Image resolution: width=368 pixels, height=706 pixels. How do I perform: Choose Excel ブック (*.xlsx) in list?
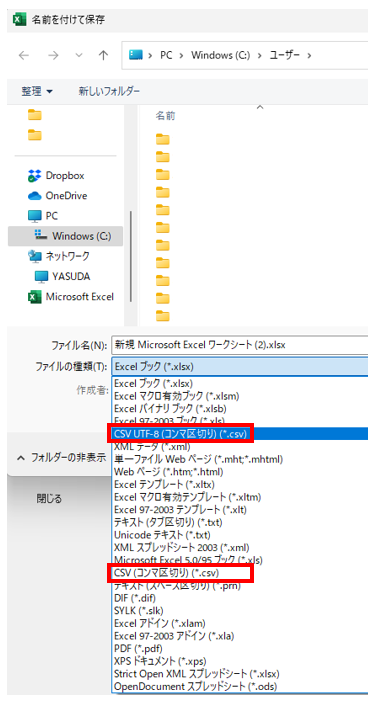click(154, 384)
